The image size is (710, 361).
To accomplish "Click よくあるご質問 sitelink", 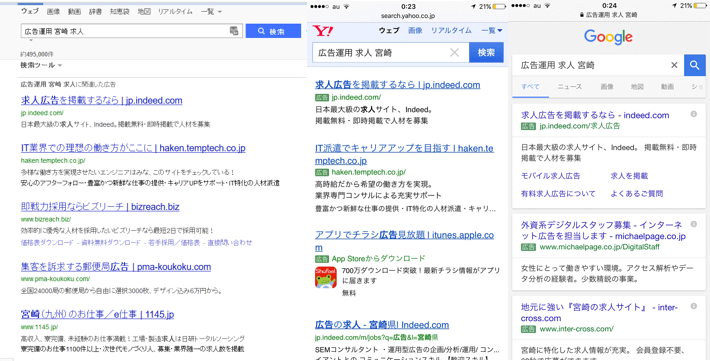I will 637,193.
